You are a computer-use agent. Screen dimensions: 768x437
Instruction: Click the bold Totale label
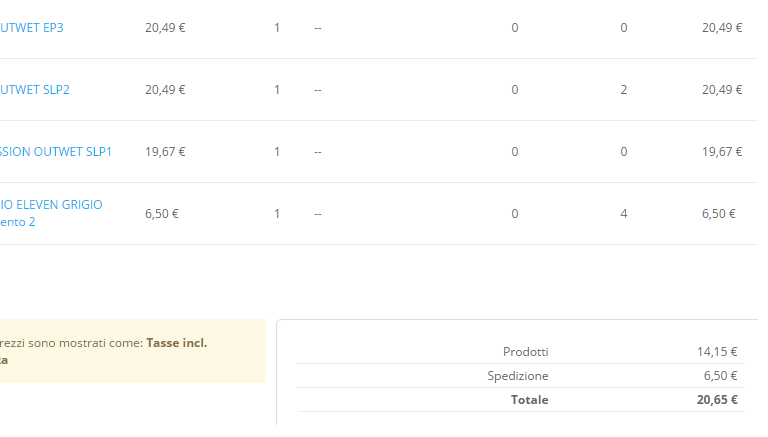tap(529, 400)
